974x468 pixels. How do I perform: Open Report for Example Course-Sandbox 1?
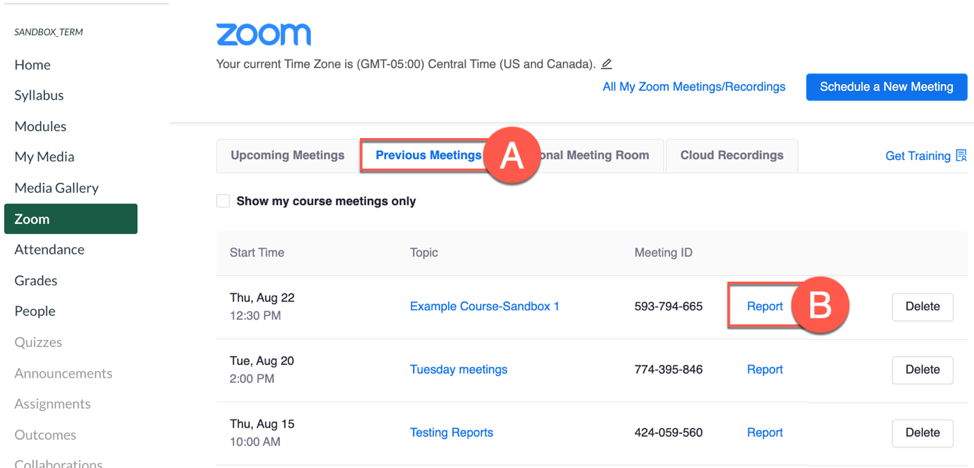pyautogui.click(x=764, y=306)
